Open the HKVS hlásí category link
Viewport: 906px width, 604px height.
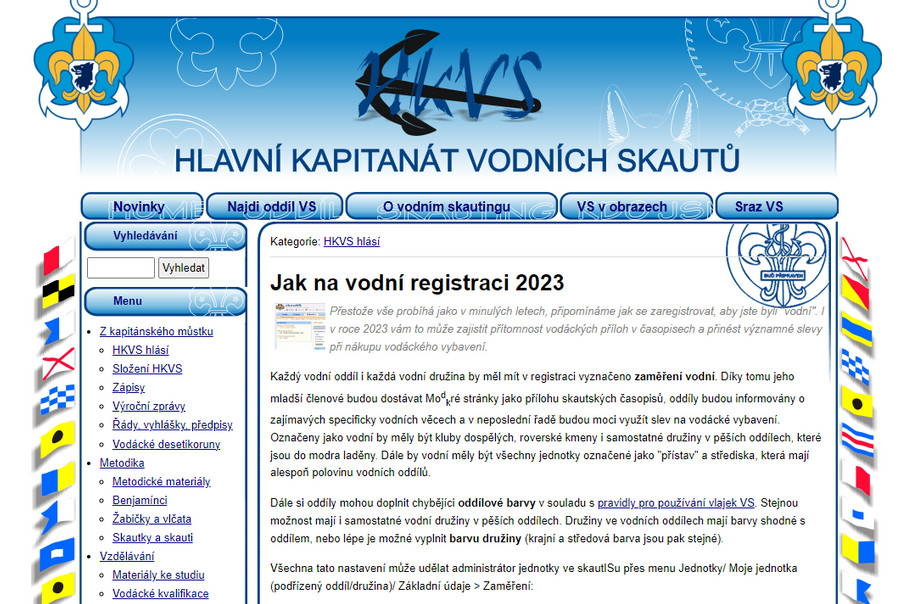[351, 241]
